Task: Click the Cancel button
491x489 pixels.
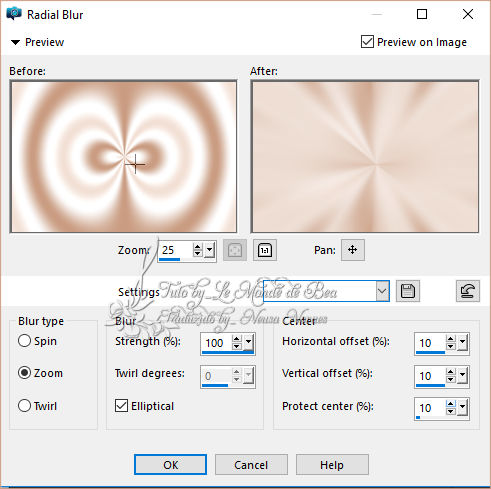Action: coord(251,465)
